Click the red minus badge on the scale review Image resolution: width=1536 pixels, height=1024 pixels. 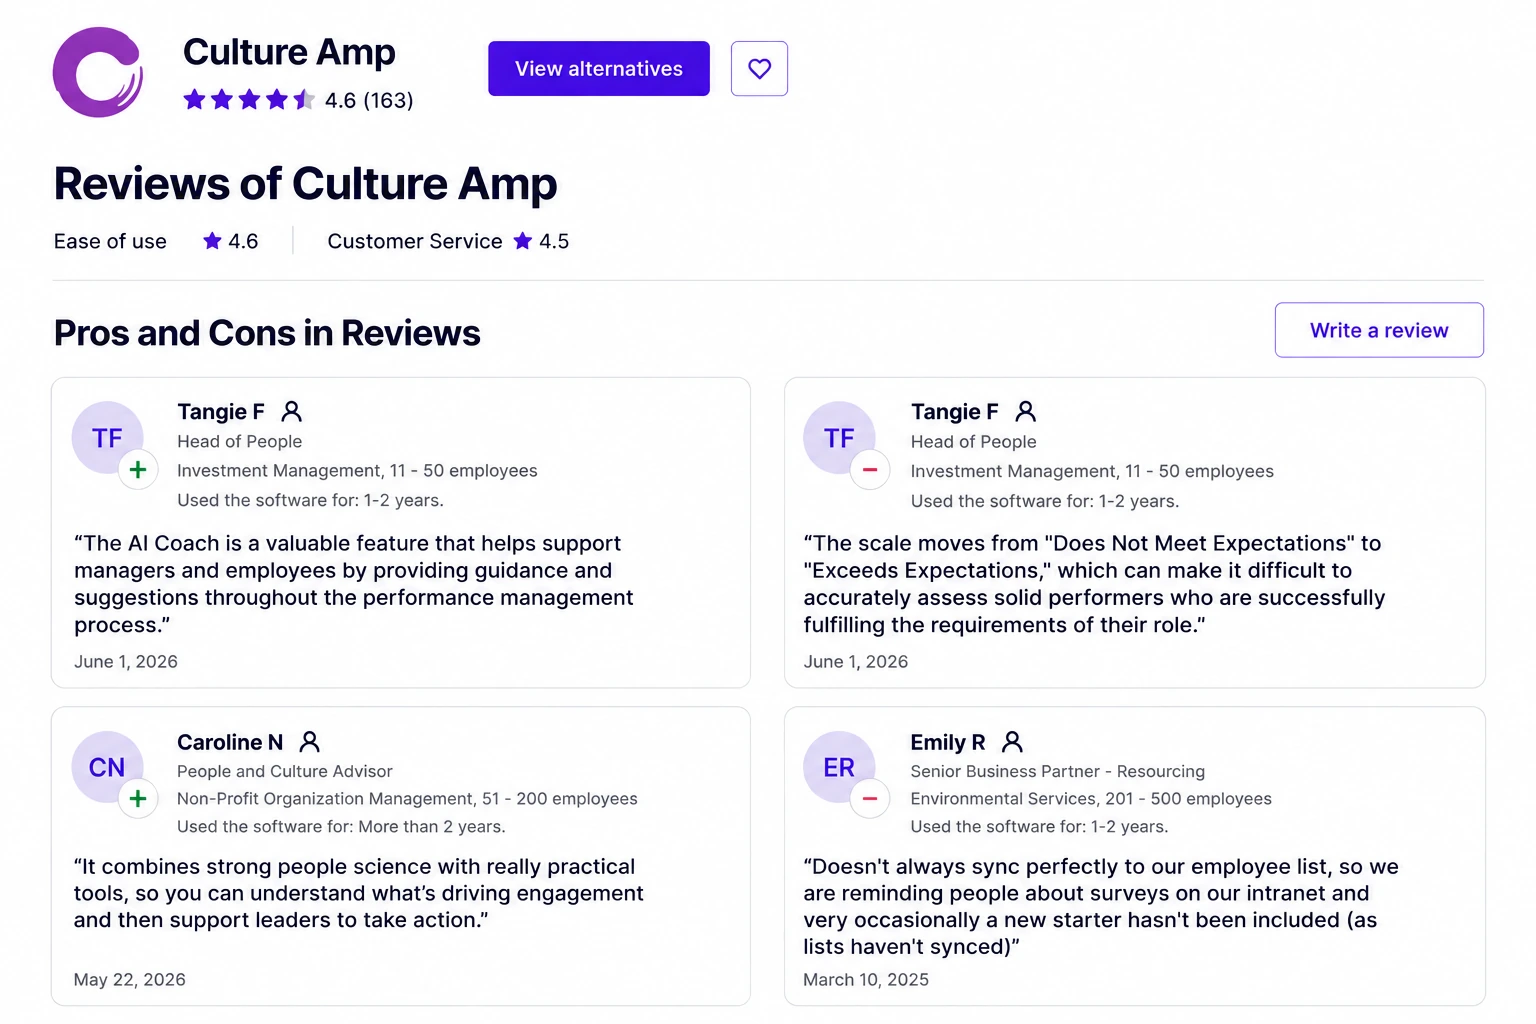pyautogui.click(x=870, y=470)
